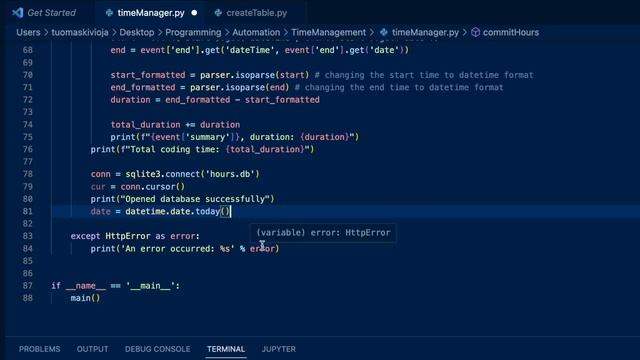
Task: Click the Python file icon on createTable.py tab
Action: (x=218, y=13)
